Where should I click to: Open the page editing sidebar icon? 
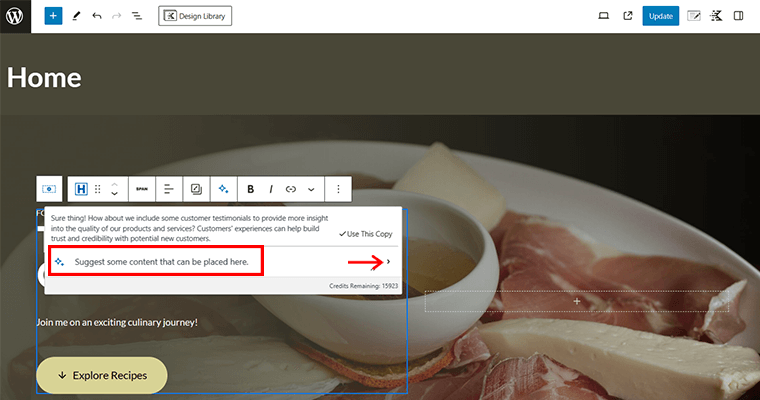click(694, 16)
